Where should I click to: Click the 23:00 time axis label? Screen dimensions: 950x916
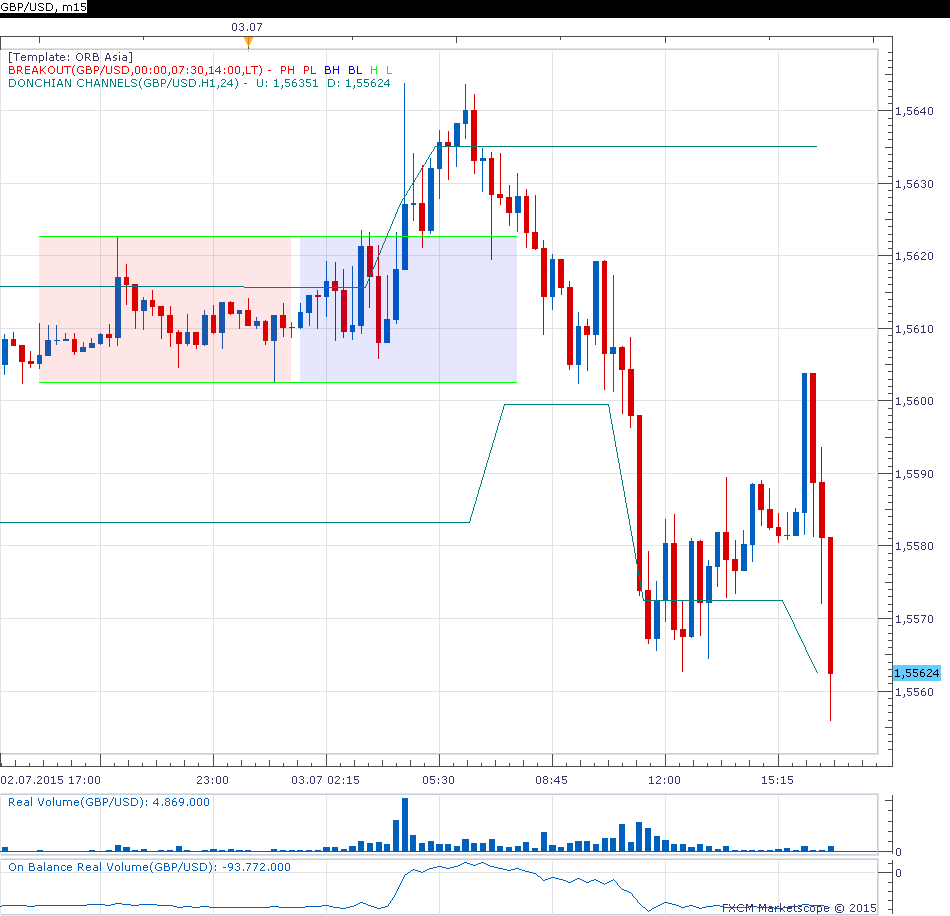(213, 780)
